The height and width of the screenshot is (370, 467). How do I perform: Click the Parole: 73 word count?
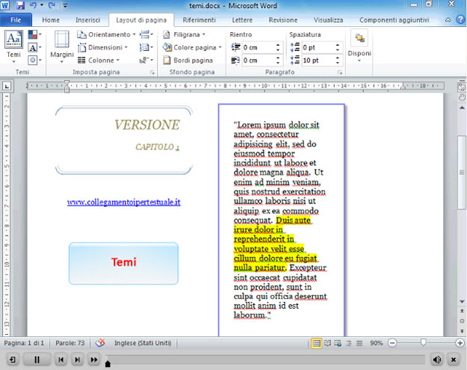click(70, 343)
